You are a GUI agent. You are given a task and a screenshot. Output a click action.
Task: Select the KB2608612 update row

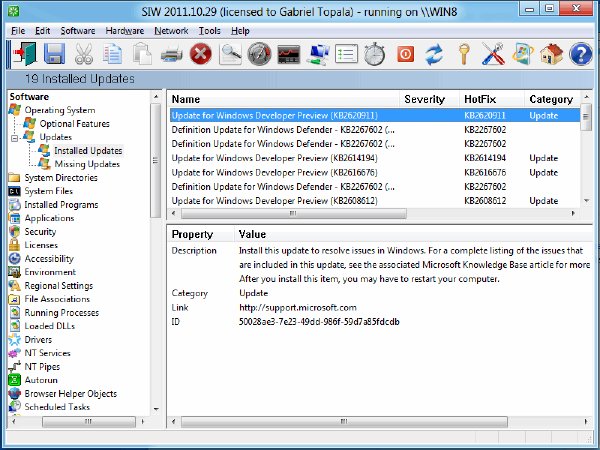tap(375, 201)
